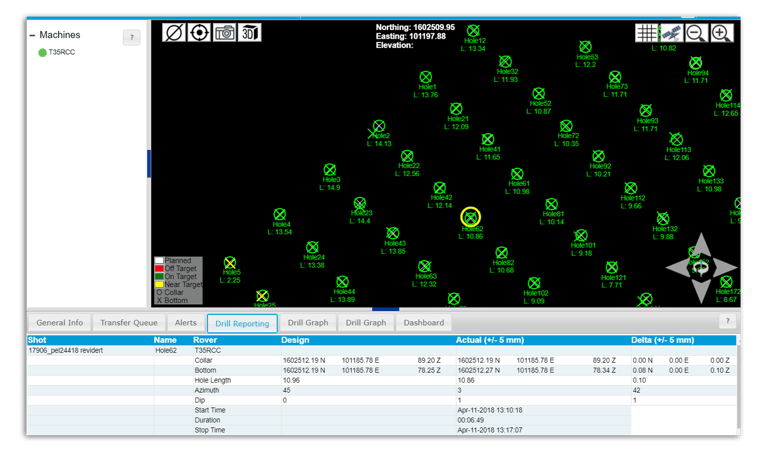Click the Hole Length row label
Viewport: 768px width, 452px height.
[213, 380]
